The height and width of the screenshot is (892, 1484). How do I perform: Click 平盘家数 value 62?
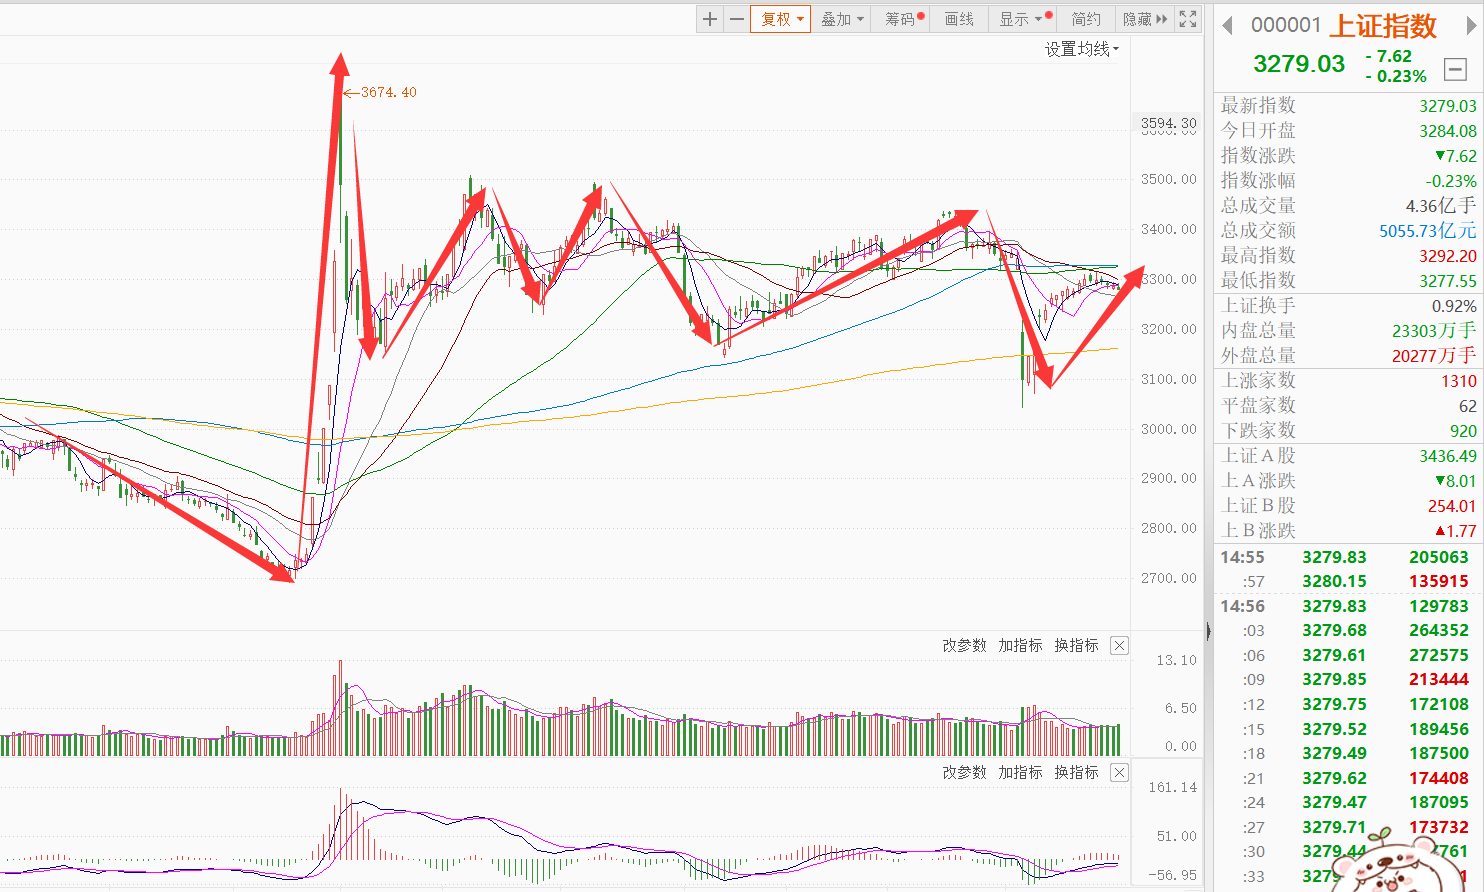pyautogui.click(x=1467, y=406)
